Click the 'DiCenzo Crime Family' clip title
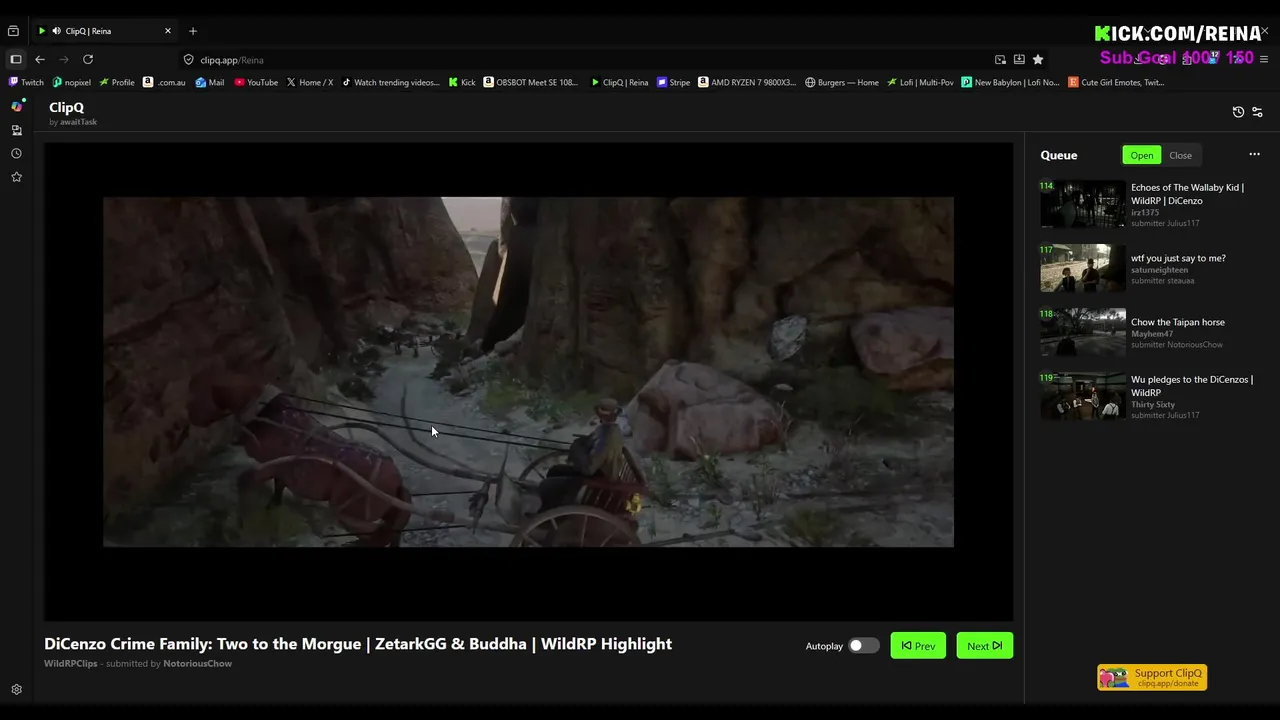 pos(358,644)
